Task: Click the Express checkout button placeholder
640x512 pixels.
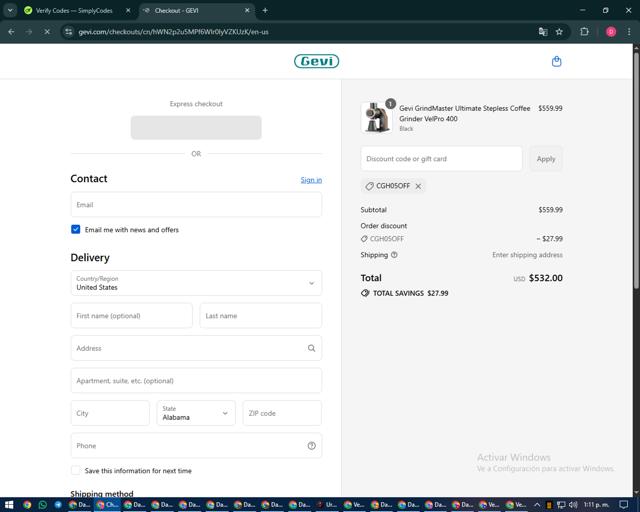Action: pyautogui.click(x=196, y=127)
